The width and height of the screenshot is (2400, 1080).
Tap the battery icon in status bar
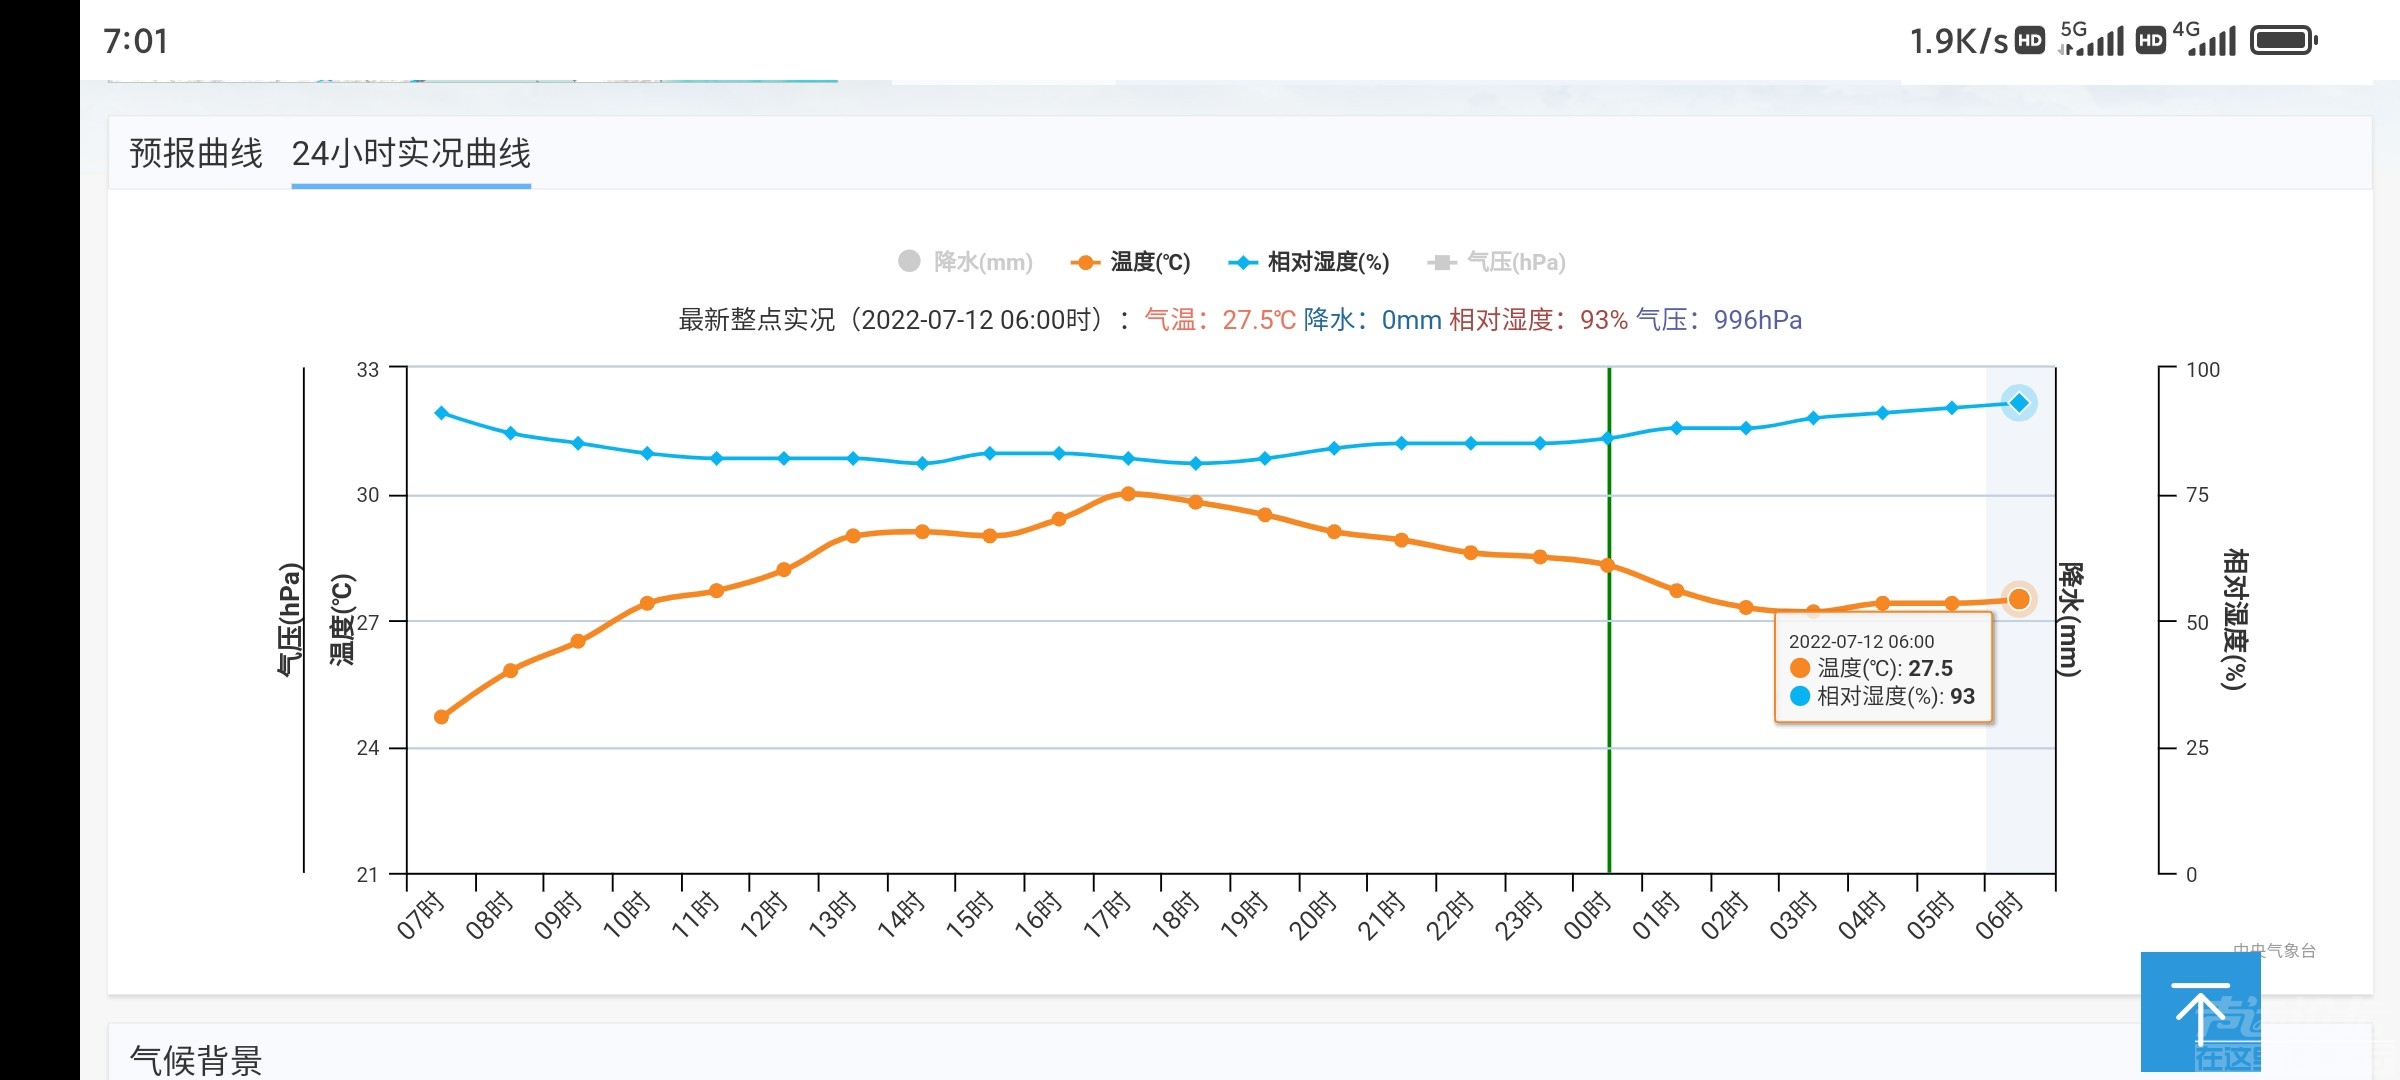2284,40
